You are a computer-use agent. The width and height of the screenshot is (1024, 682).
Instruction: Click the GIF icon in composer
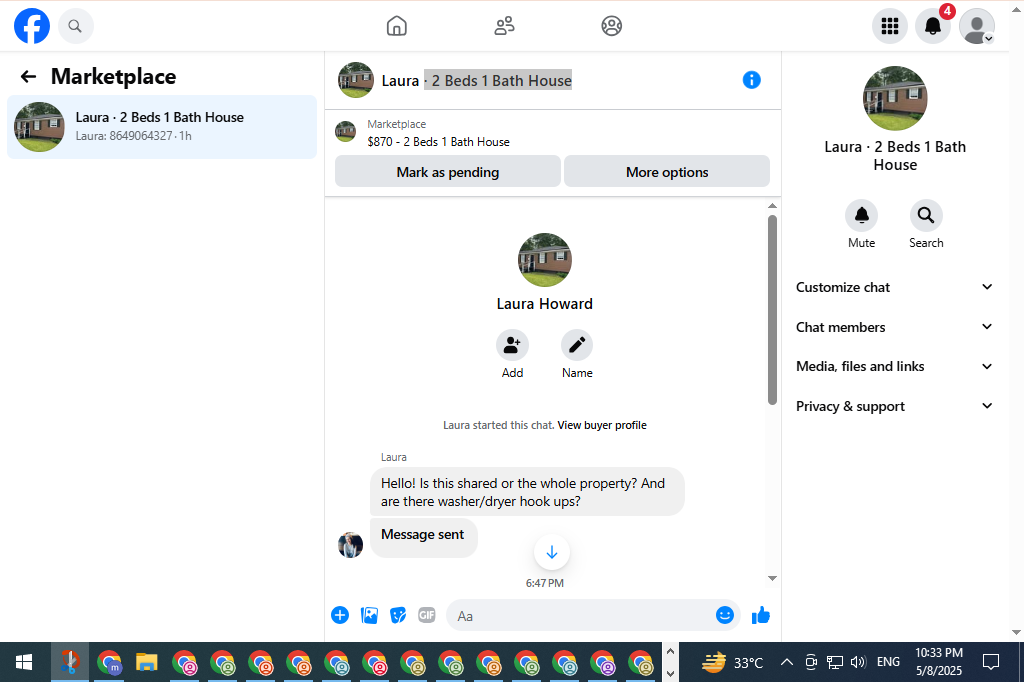[426, 615]
